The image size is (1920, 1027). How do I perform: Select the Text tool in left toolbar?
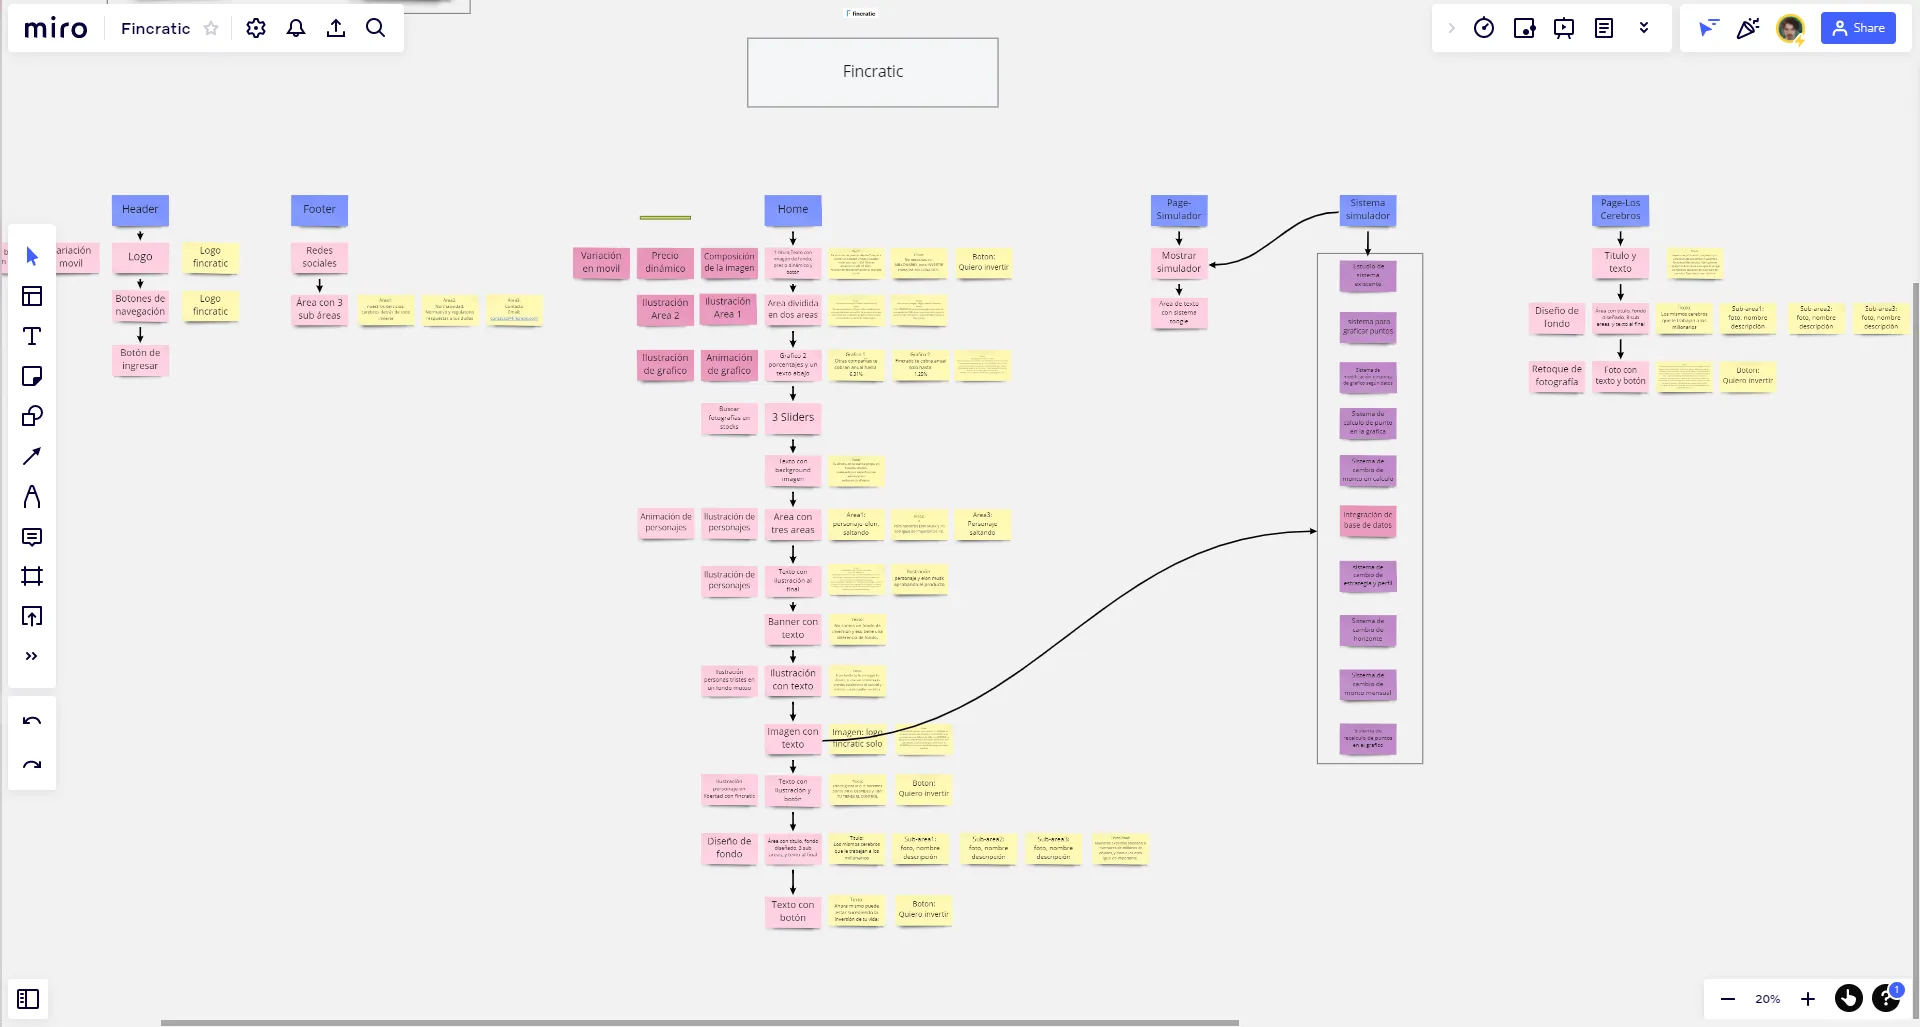pos(32,336)
